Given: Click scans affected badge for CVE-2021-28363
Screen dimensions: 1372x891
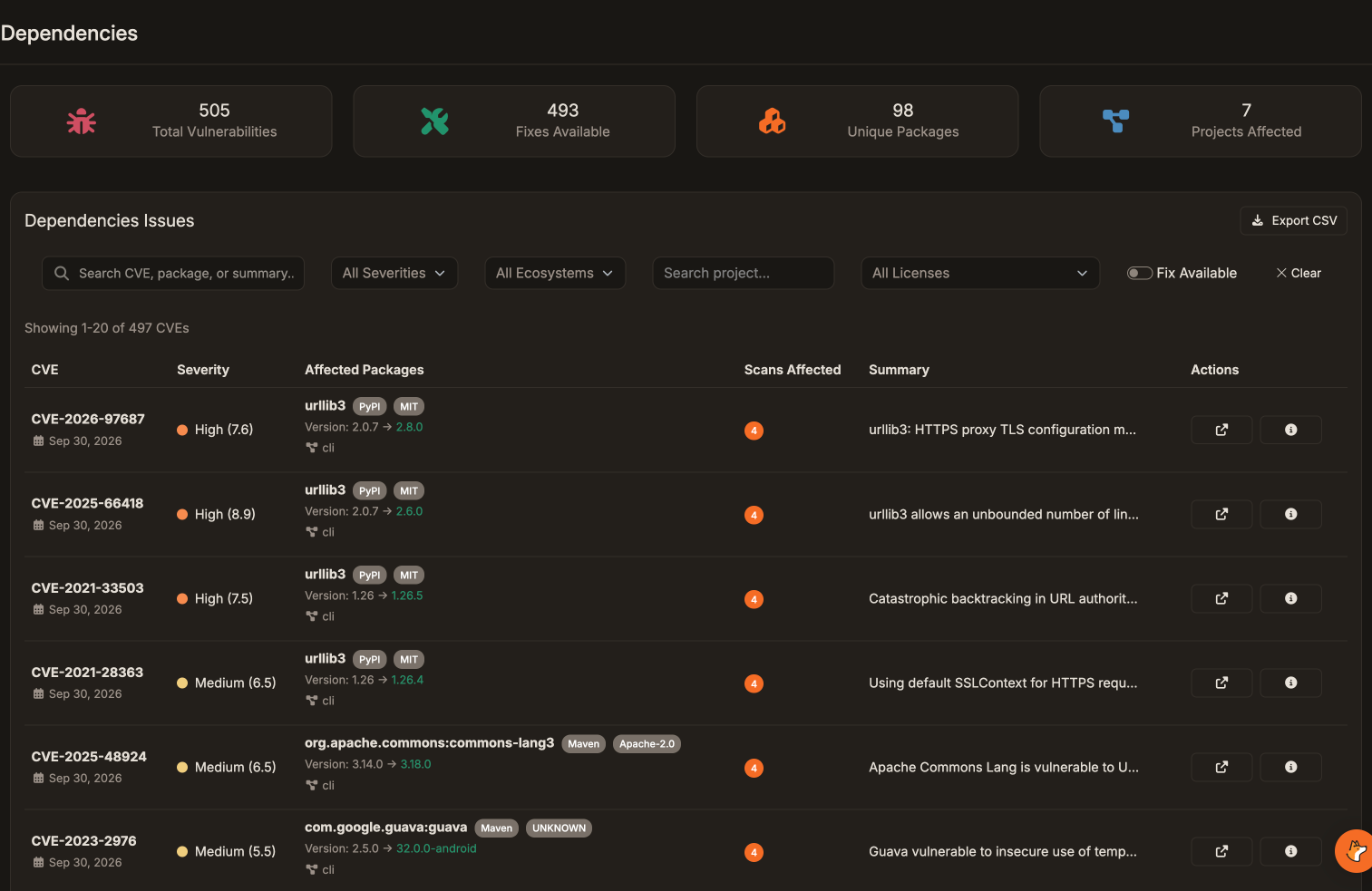Looking at the screenshot, I should tap(754, 684).
